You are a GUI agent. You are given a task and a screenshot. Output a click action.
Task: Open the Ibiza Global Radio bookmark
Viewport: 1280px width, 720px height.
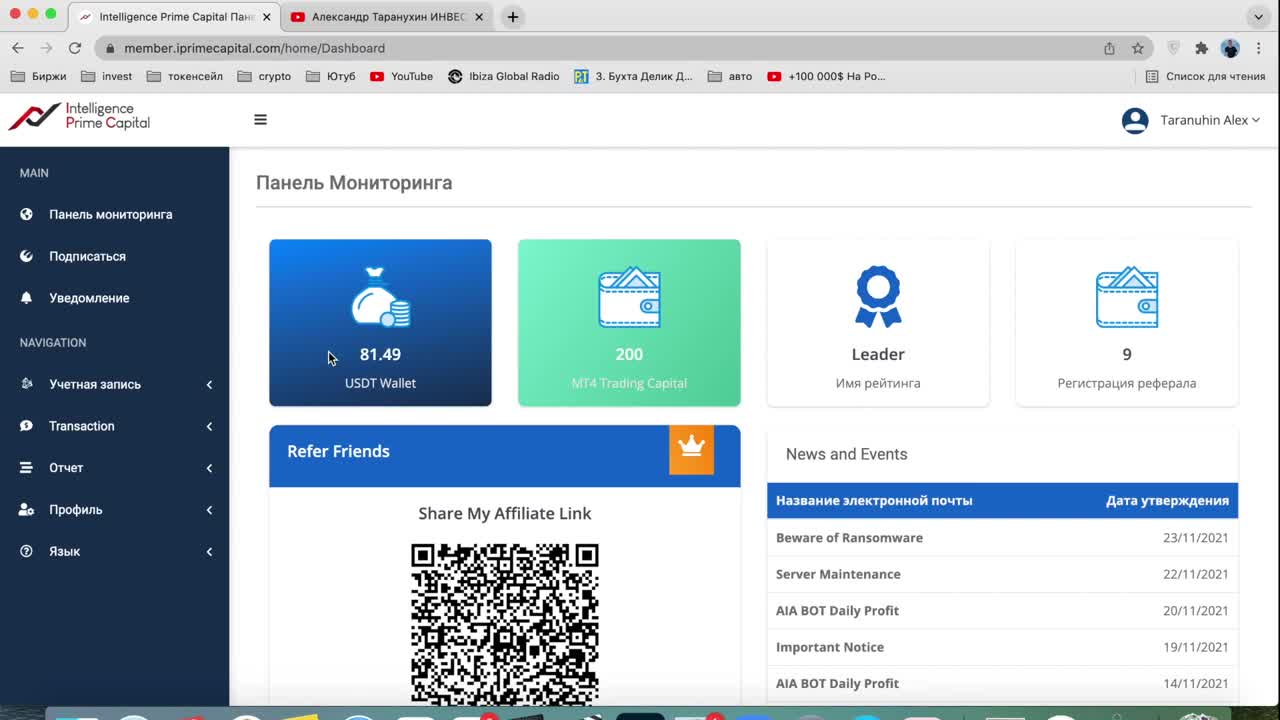click(x=504, y=76)
